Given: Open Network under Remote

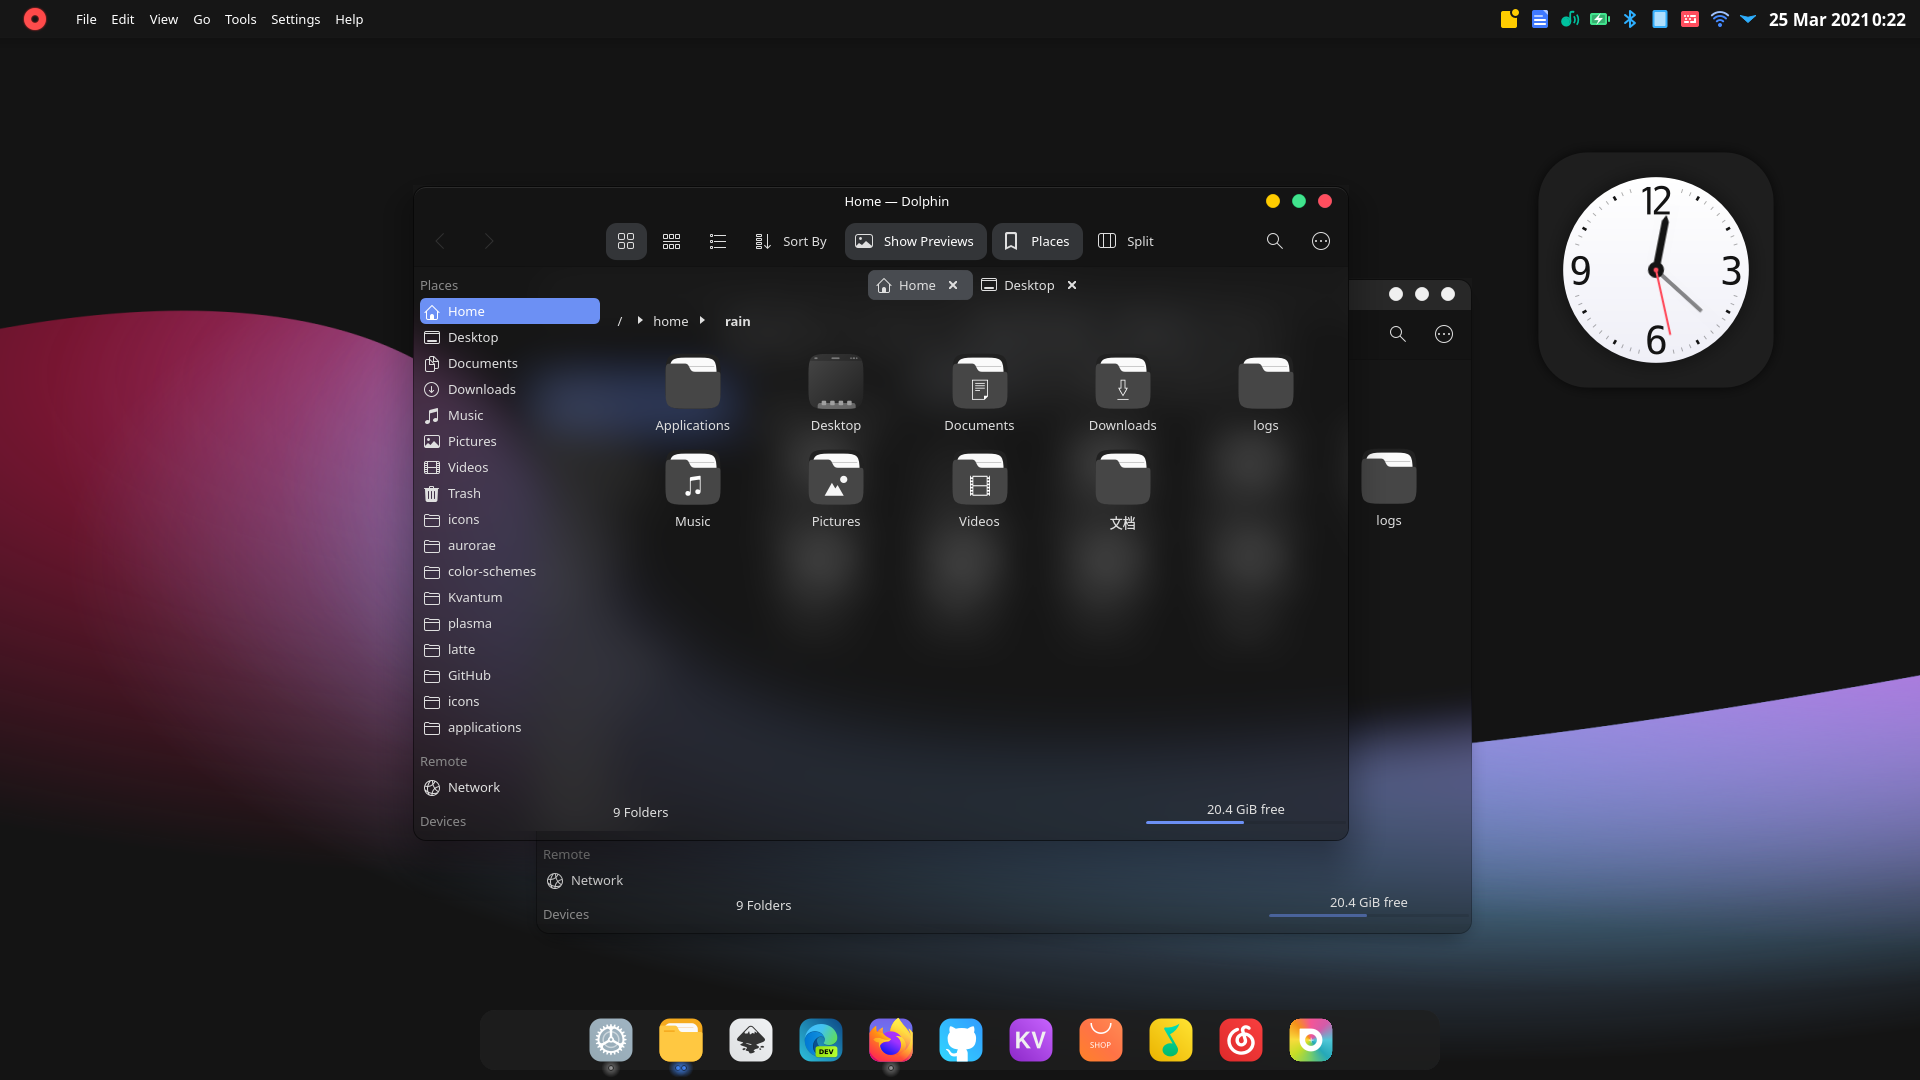Looking at the screenshot, I should [473, 787].
